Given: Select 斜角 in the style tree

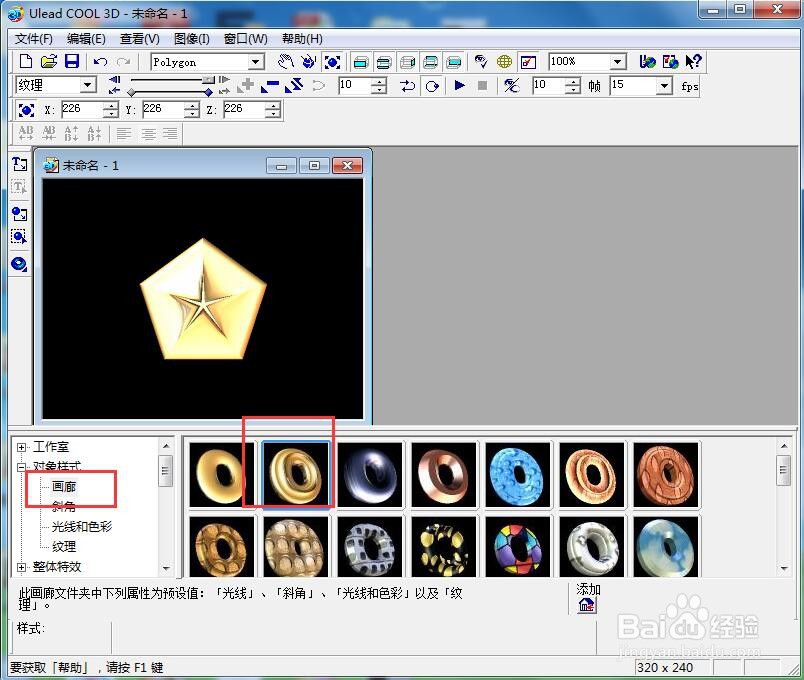Looking at the screenshot, I should [x=64, y=507].
